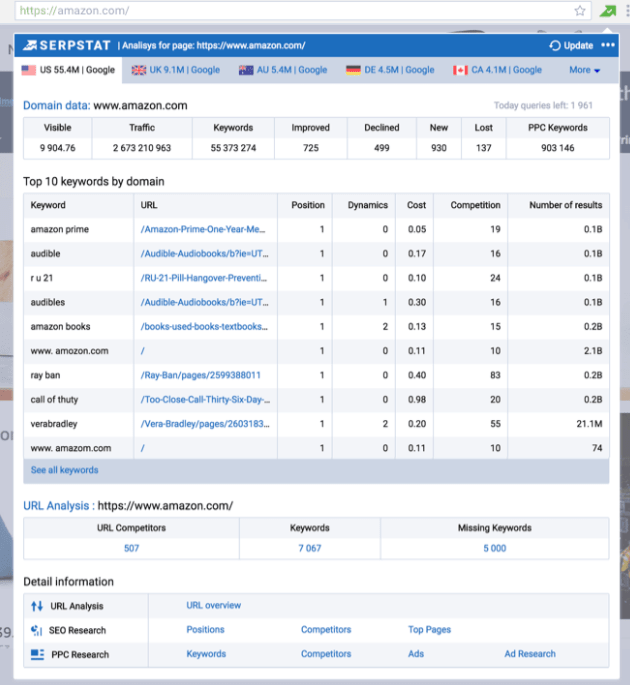The width and height of the screenshot is (630, 685).
Task: Open the Ray-Ban pages URL link
Action: coord(201,375)
